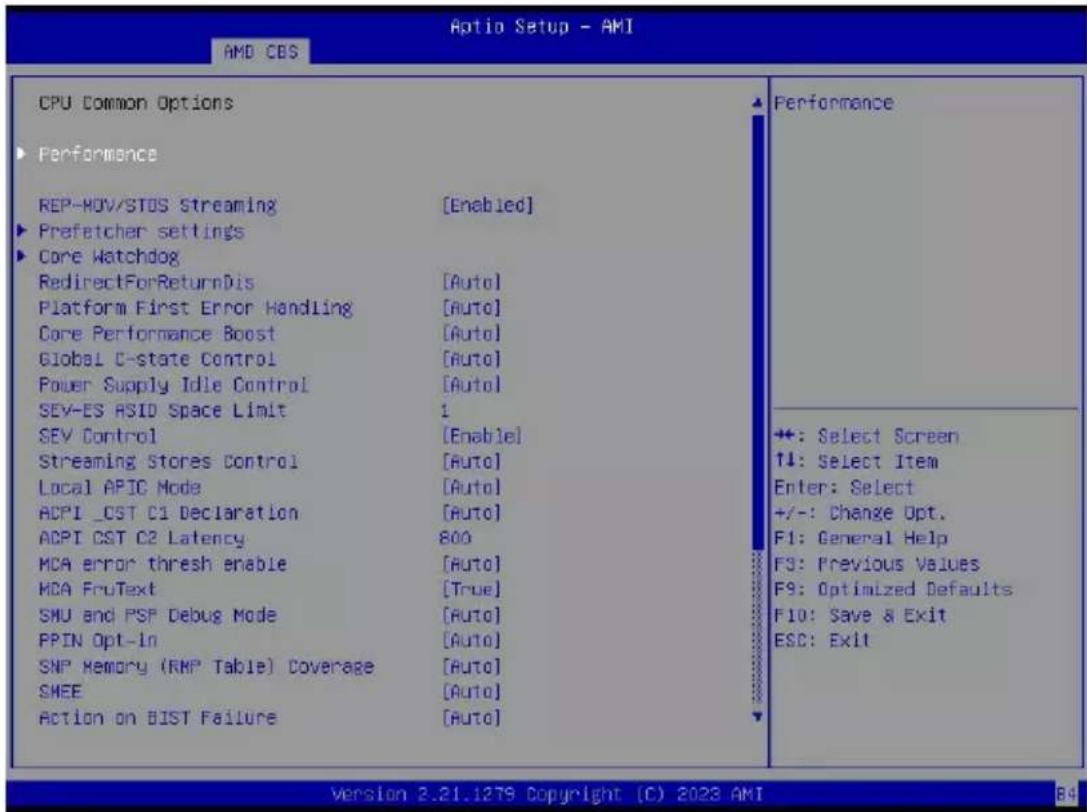1087x812 pixels.
Task: Select SNP Memory (RMP Table) Coverage label
Action: pos(207,667)
